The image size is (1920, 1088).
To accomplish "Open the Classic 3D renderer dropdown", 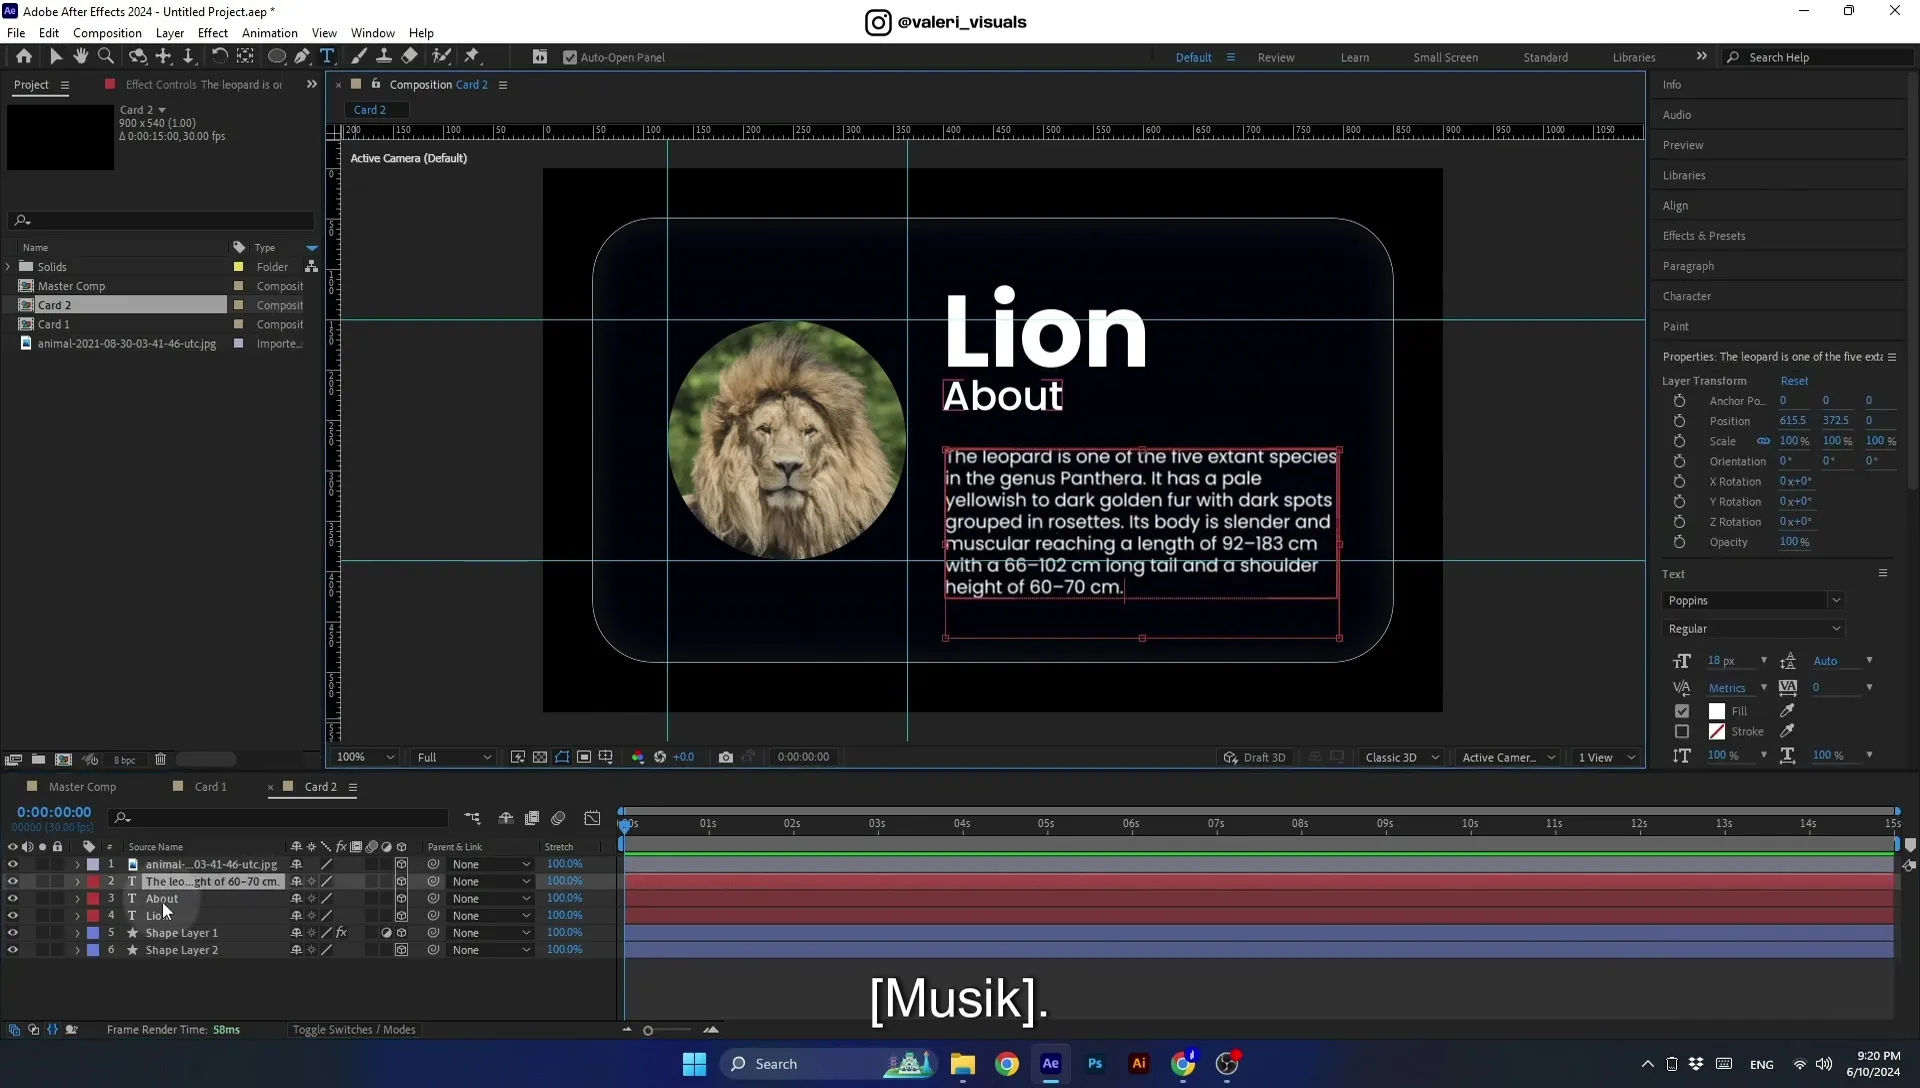I will pos(1402,757).
